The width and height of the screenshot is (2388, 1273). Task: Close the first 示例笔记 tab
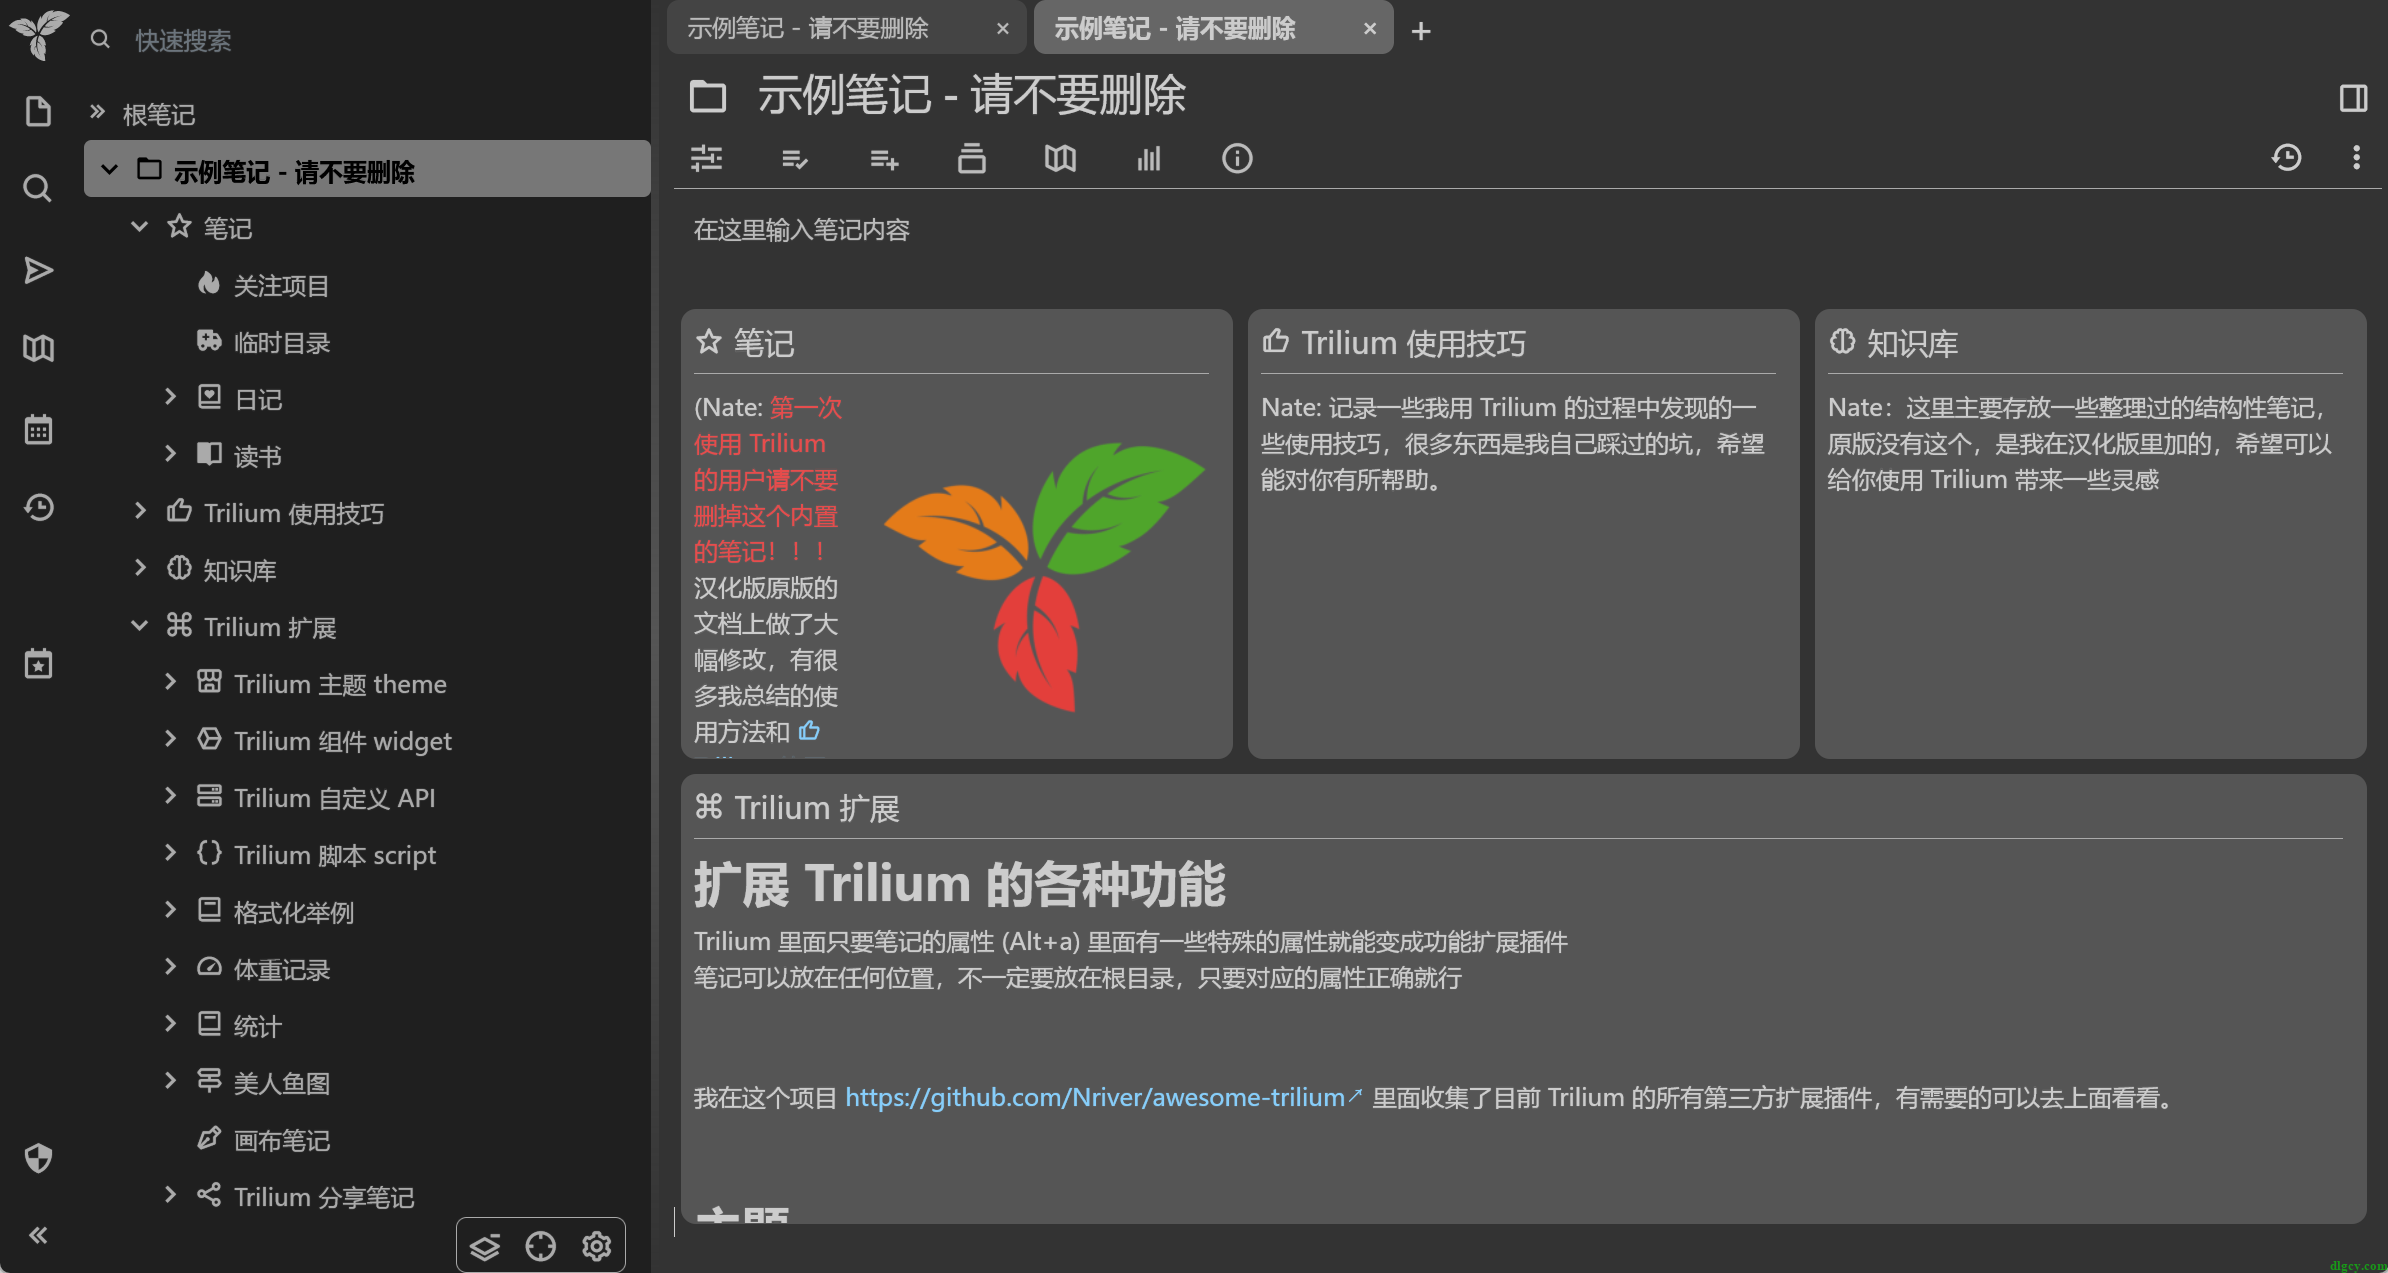pyautogui.click(x=1002, y=29)
